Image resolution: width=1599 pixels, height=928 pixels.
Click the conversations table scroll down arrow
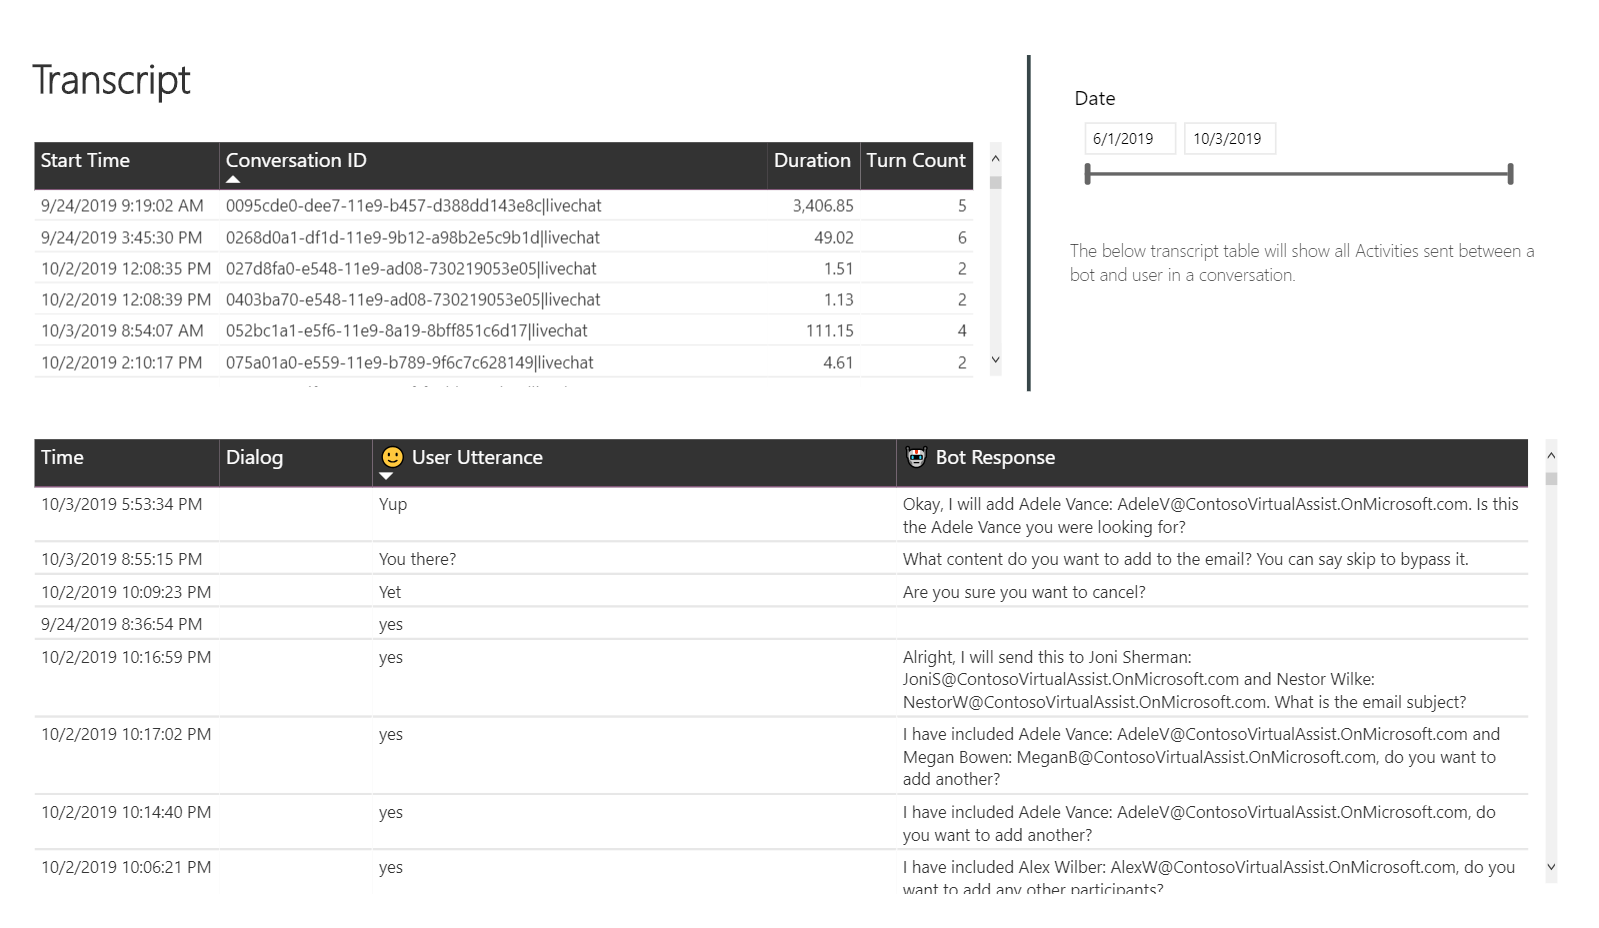point(995,360)
